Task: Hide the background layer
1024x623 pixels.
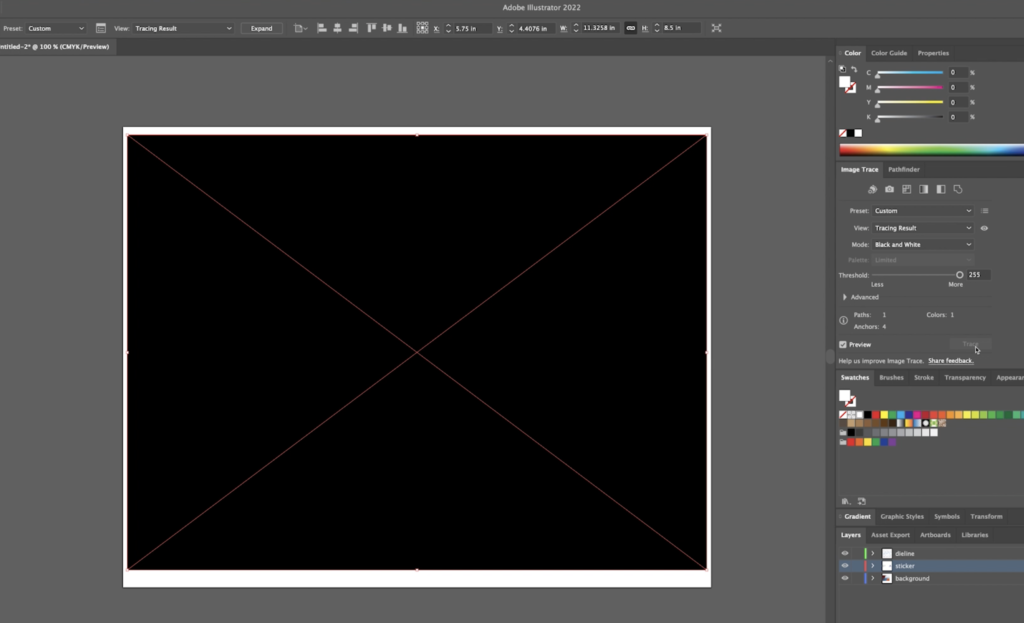Action: point(845,578)
